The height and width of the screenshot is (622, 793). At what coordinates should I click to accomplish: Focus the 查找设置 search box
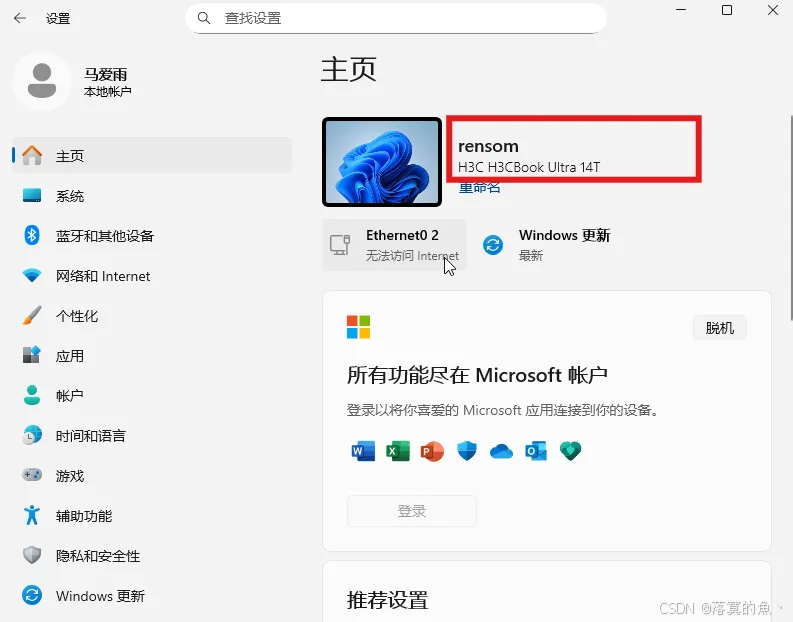(x=396, y=18)
